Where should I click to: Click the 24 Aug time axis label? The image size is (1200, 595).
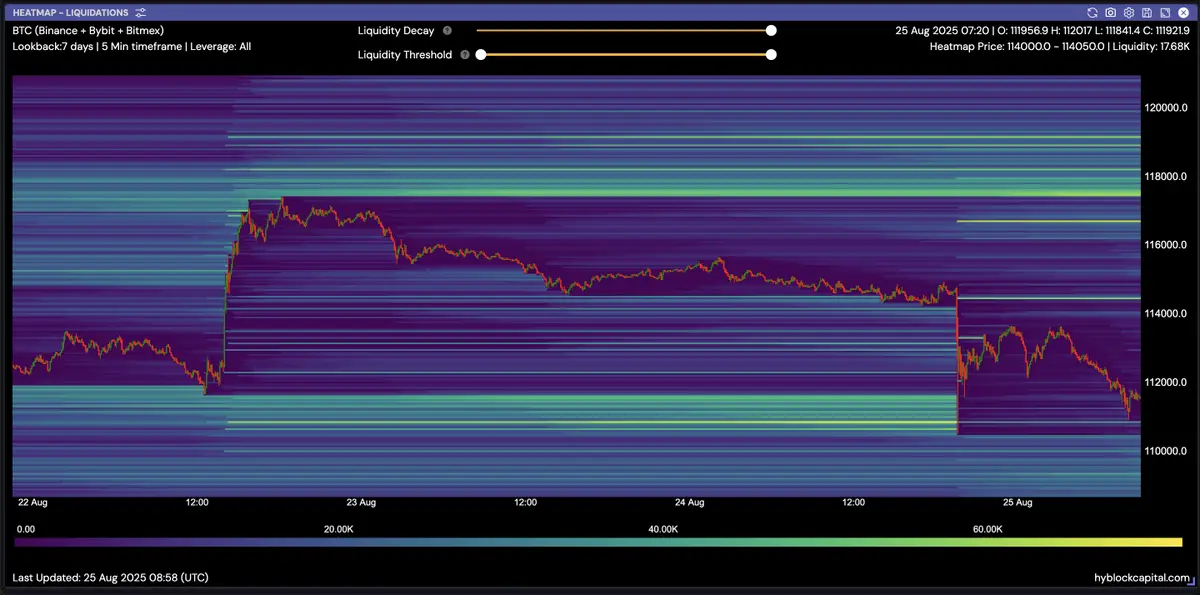pyautogui.click(x=690, y=503)
